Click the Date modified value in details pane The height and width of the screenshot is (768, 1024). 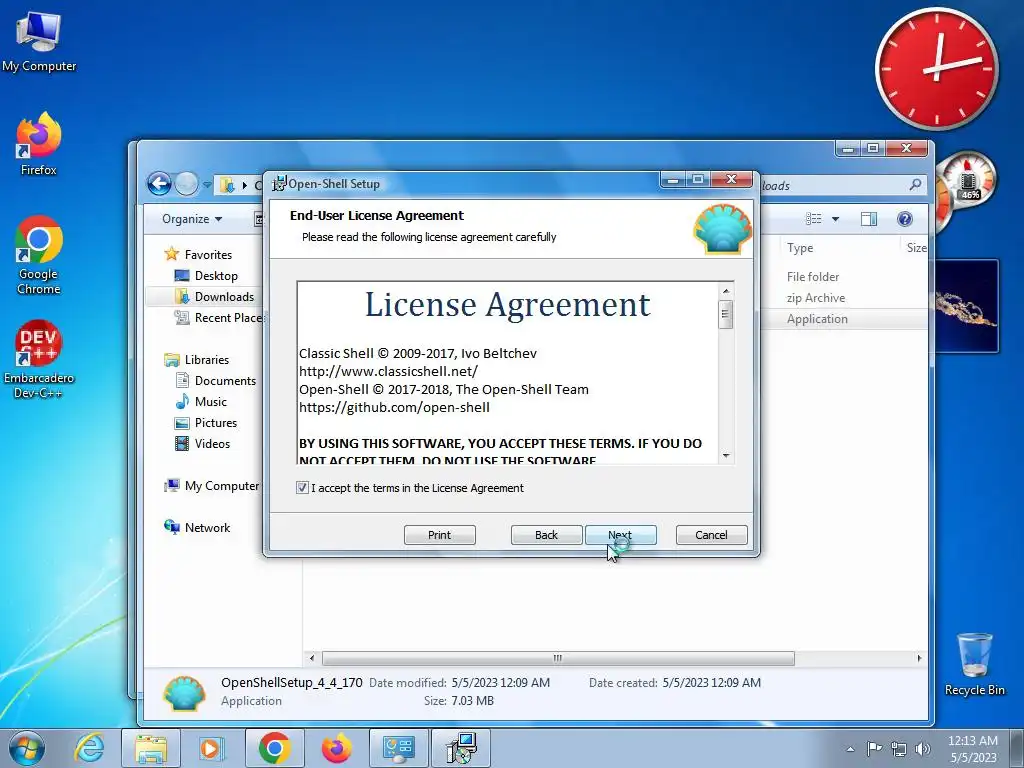[x=500, y=682]
